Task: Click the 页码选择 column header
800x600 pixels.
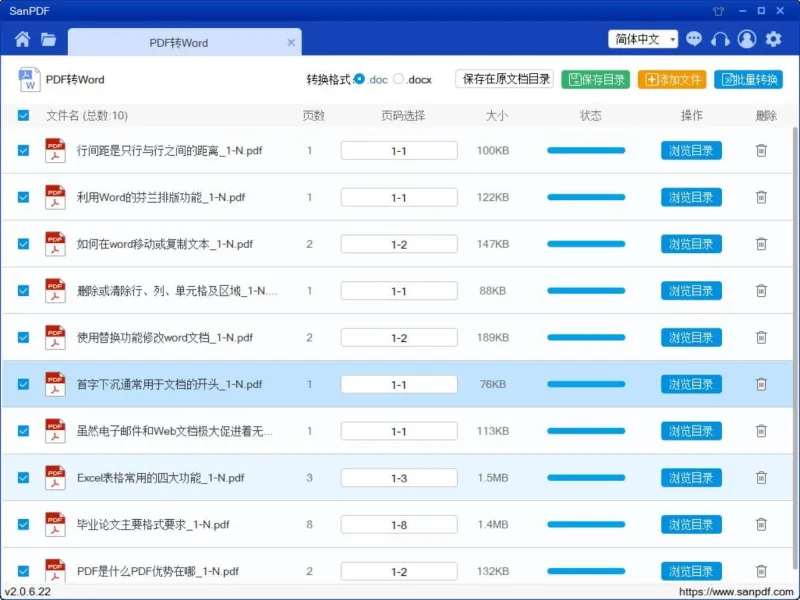Action: (x=403, y=115)
